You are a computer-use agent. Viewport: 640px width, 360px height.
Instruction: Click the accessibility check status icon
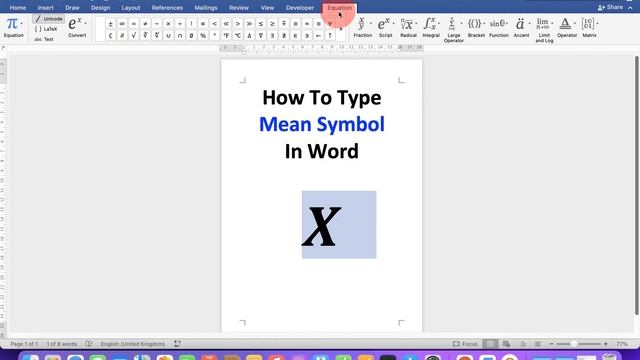177,344
